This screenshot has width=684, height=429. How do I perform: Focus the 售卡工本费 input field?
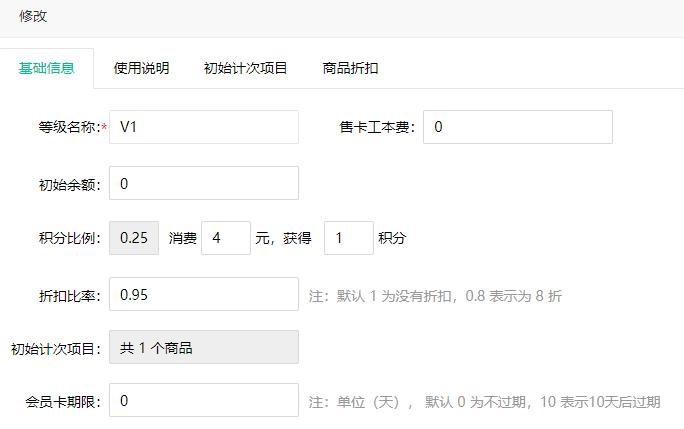[x=517, y=127]
